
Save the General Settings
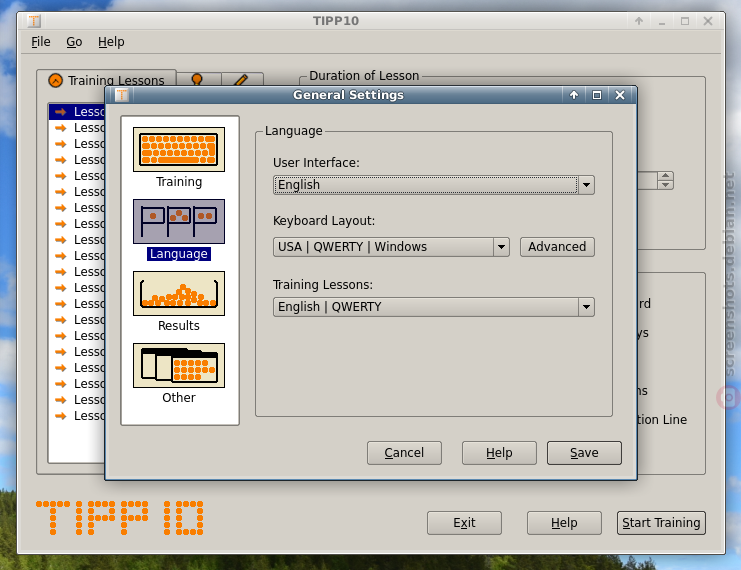584,453
